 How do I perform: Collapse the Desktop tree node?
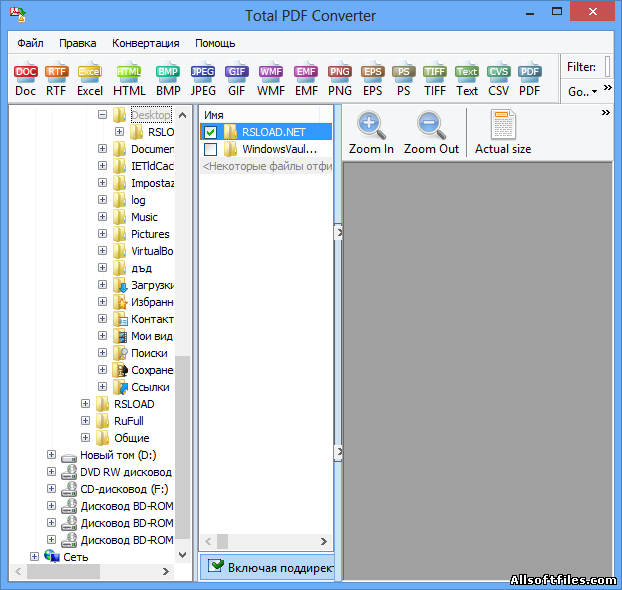click(x=102, y=115)
